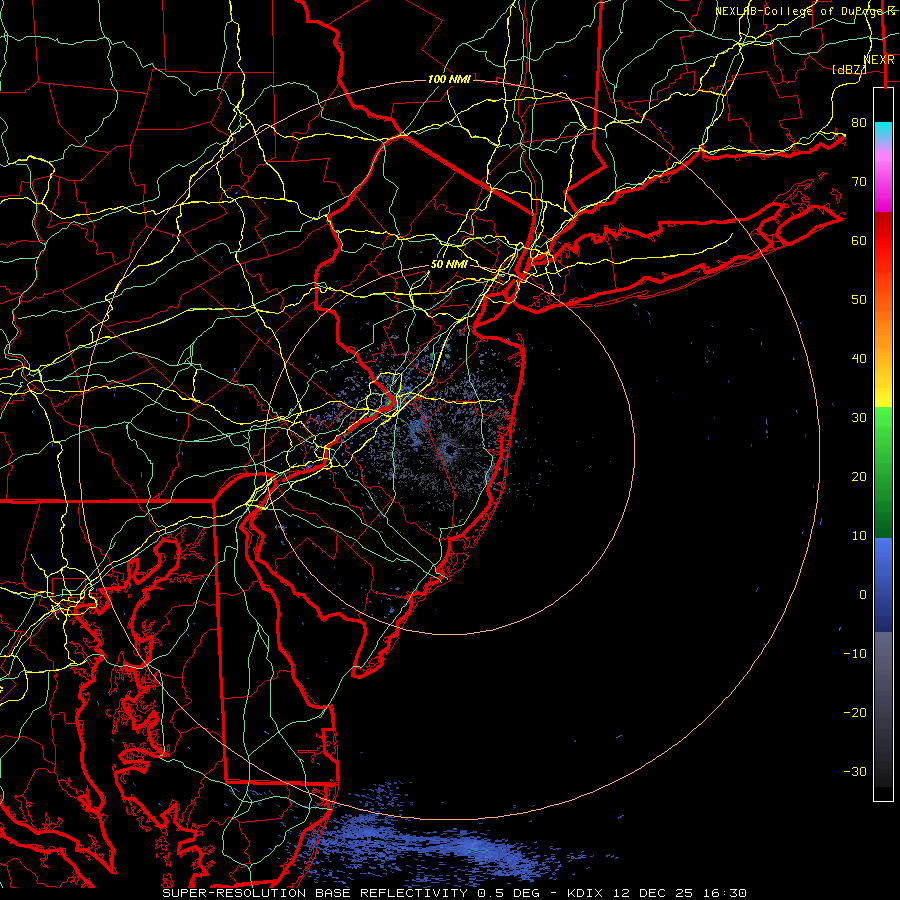Click the "SUPER-RESOLUTION BASE REFLECTIVITY" caption
The height and width of the screenshot is (900, 900).
point(315,893)
